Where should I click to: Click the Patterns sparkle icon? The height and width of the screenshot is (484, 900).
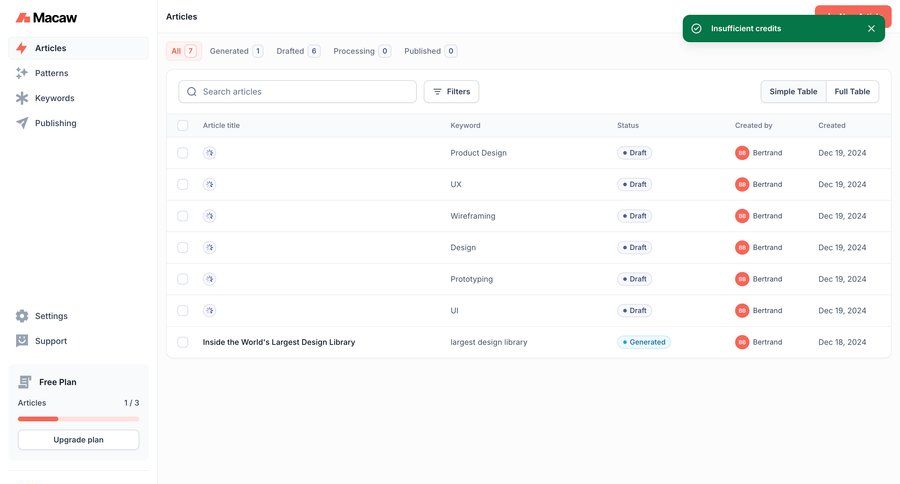(22, 73)
